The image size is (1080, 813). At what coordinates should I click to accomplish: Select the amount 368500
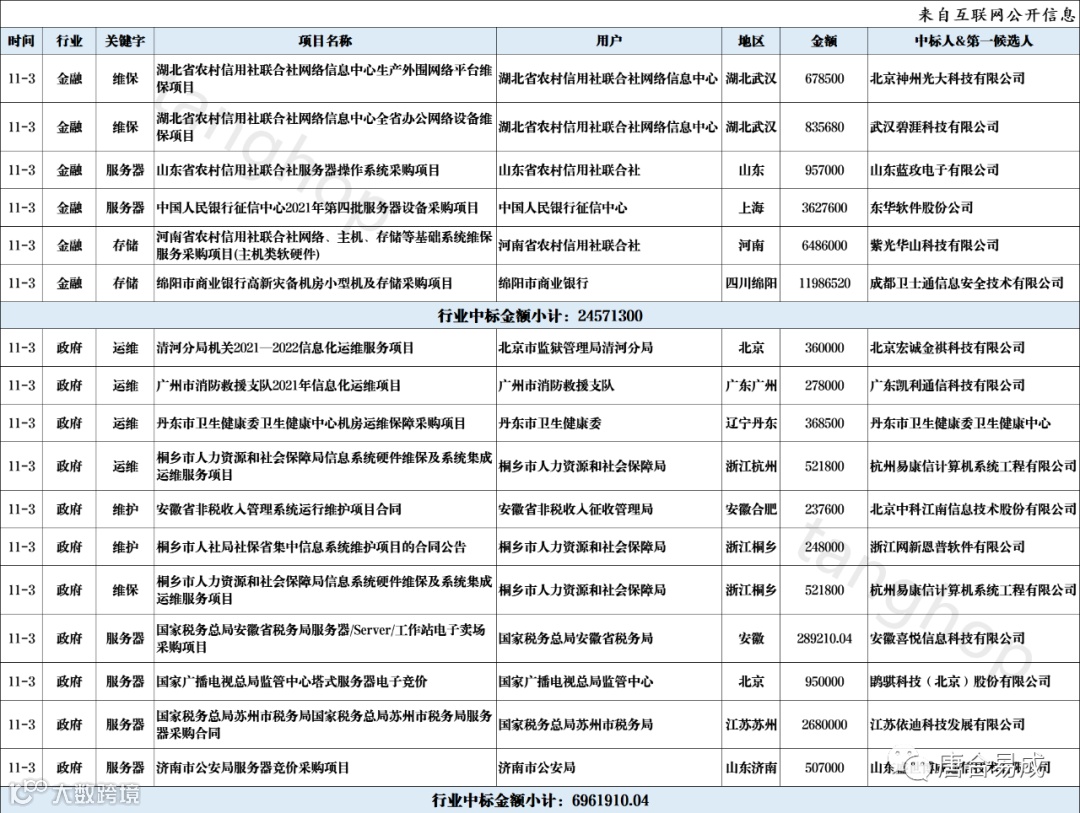[x=824, y=423]
